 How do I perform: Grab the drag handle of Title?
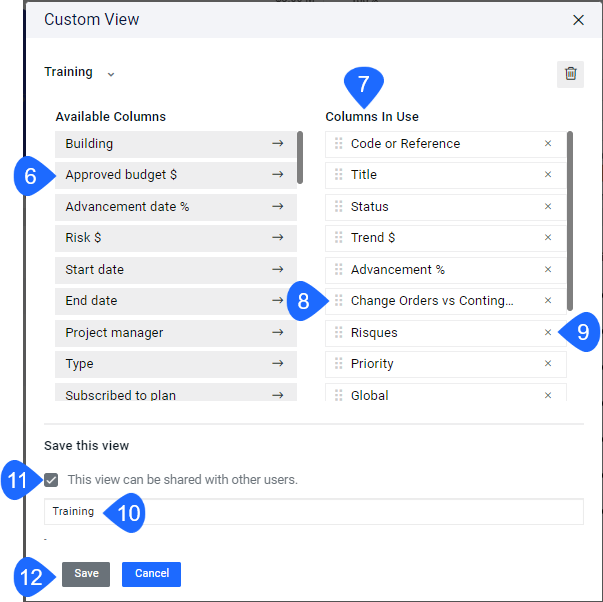click(338, 175)
